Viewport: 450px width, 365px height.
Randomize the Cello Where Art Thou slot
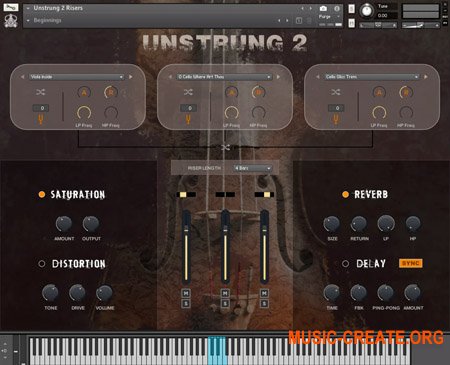[188, 92]
